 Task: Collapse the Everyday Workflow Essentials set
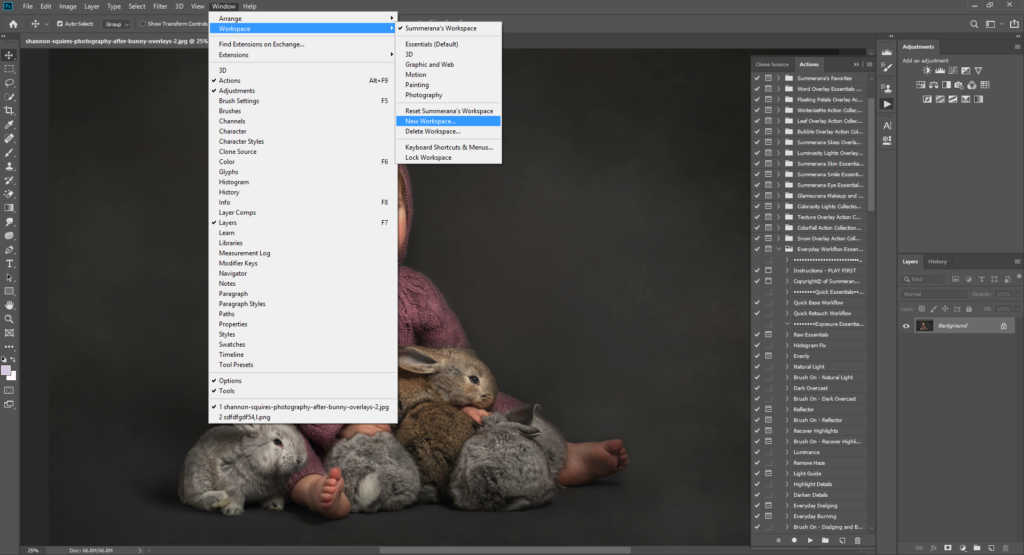(778, 249)
